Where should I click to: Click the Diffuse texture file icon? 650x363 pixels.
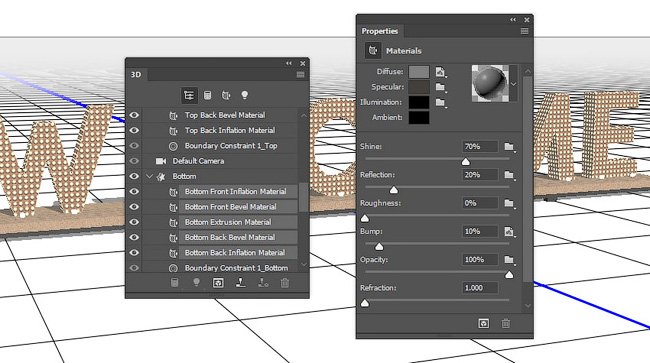click(441, 72)
